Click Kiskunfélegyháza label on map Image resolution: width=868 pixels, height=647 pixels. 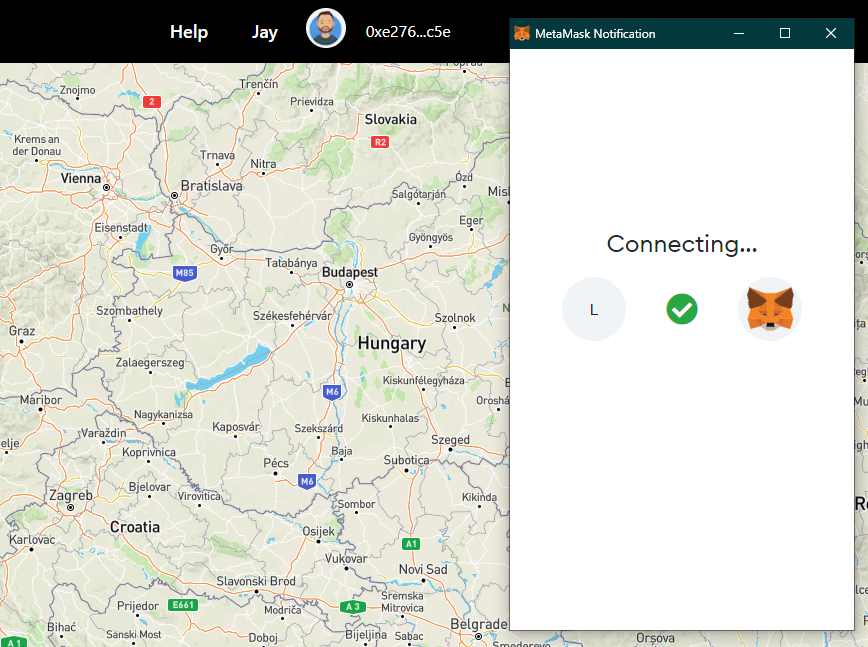tap(423, 380)
